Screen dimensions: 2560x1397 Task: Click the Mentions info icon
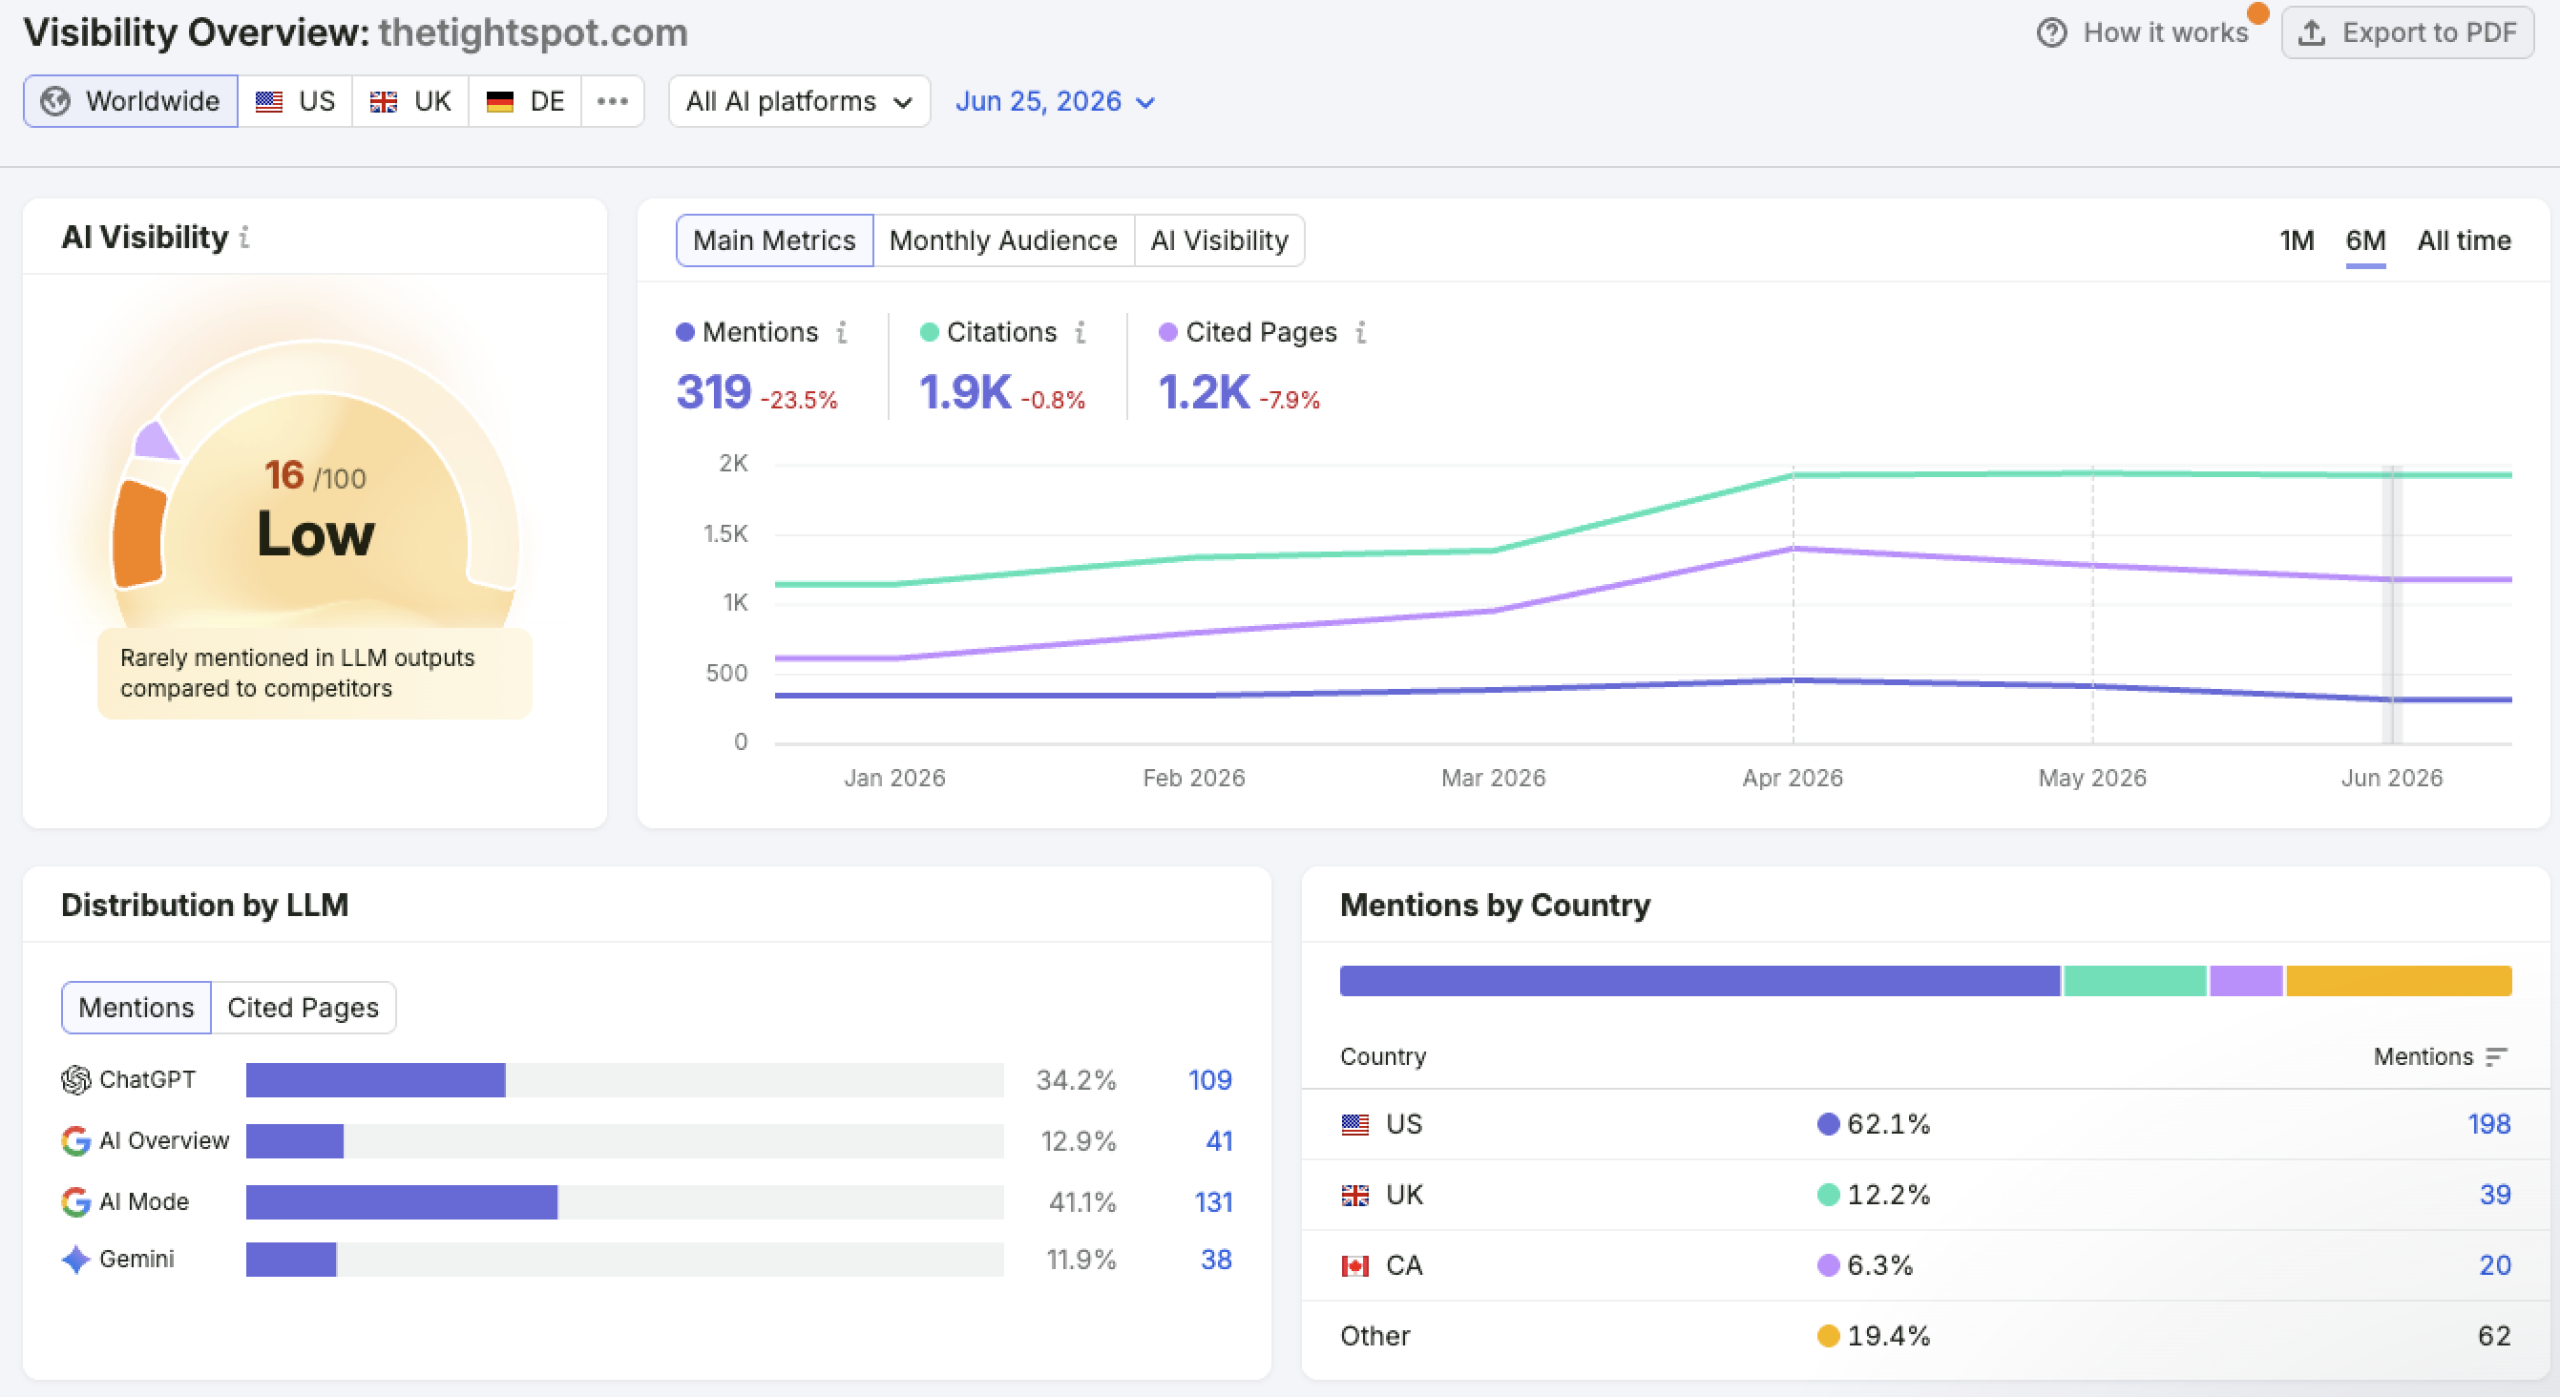click(842, 332)
